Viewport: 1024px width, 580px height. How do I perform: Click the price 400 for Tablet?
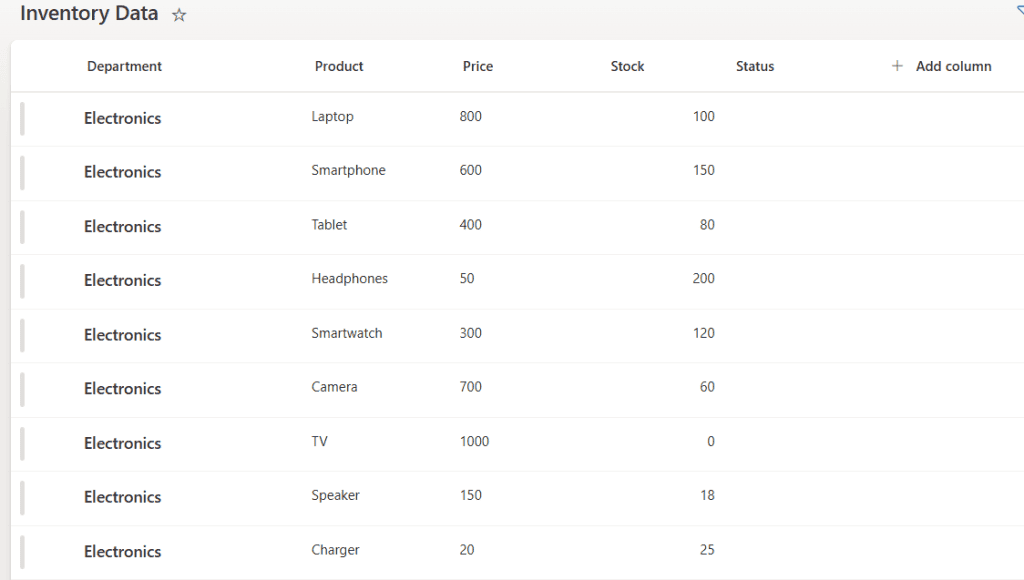point(471,225)
